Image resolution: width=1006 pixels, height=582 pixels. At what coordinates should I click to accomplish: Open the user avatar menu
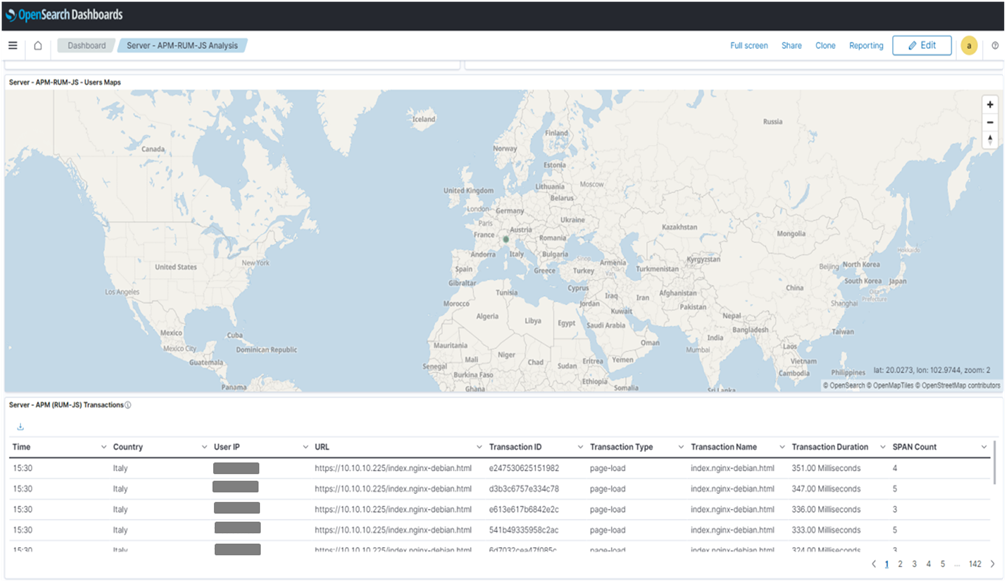pyautogui.click(x=969, y=46)
